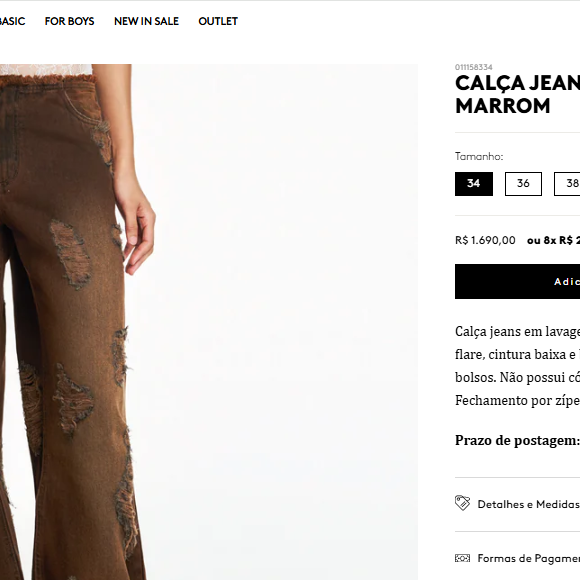Pick size 38 option
Screen dimensions: 580x580
(x=567, y=184)
